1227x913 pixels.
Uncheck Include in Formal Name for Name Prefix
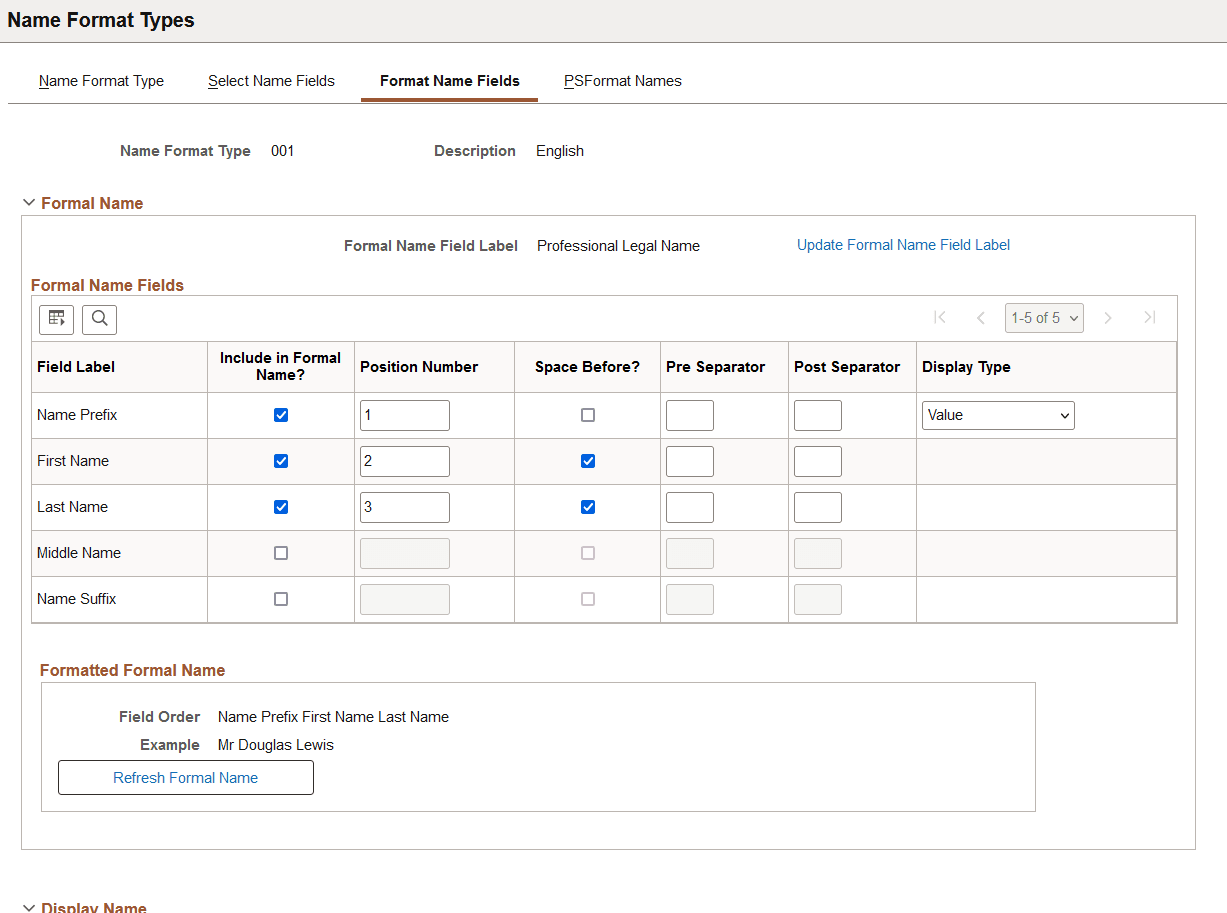pyautogui.click(x=281, y=415)
